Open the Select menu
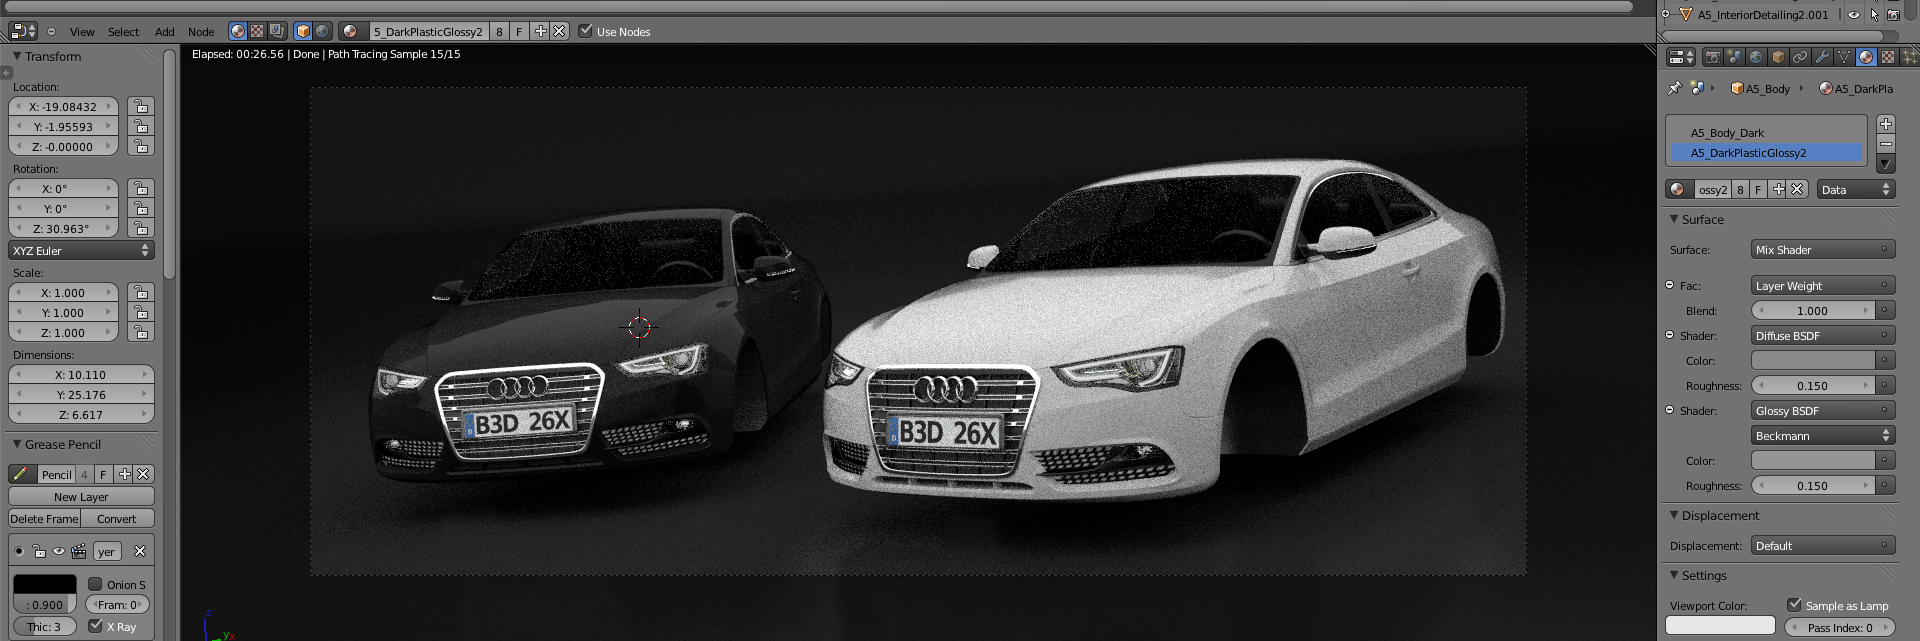 click(x=123, y=32)
